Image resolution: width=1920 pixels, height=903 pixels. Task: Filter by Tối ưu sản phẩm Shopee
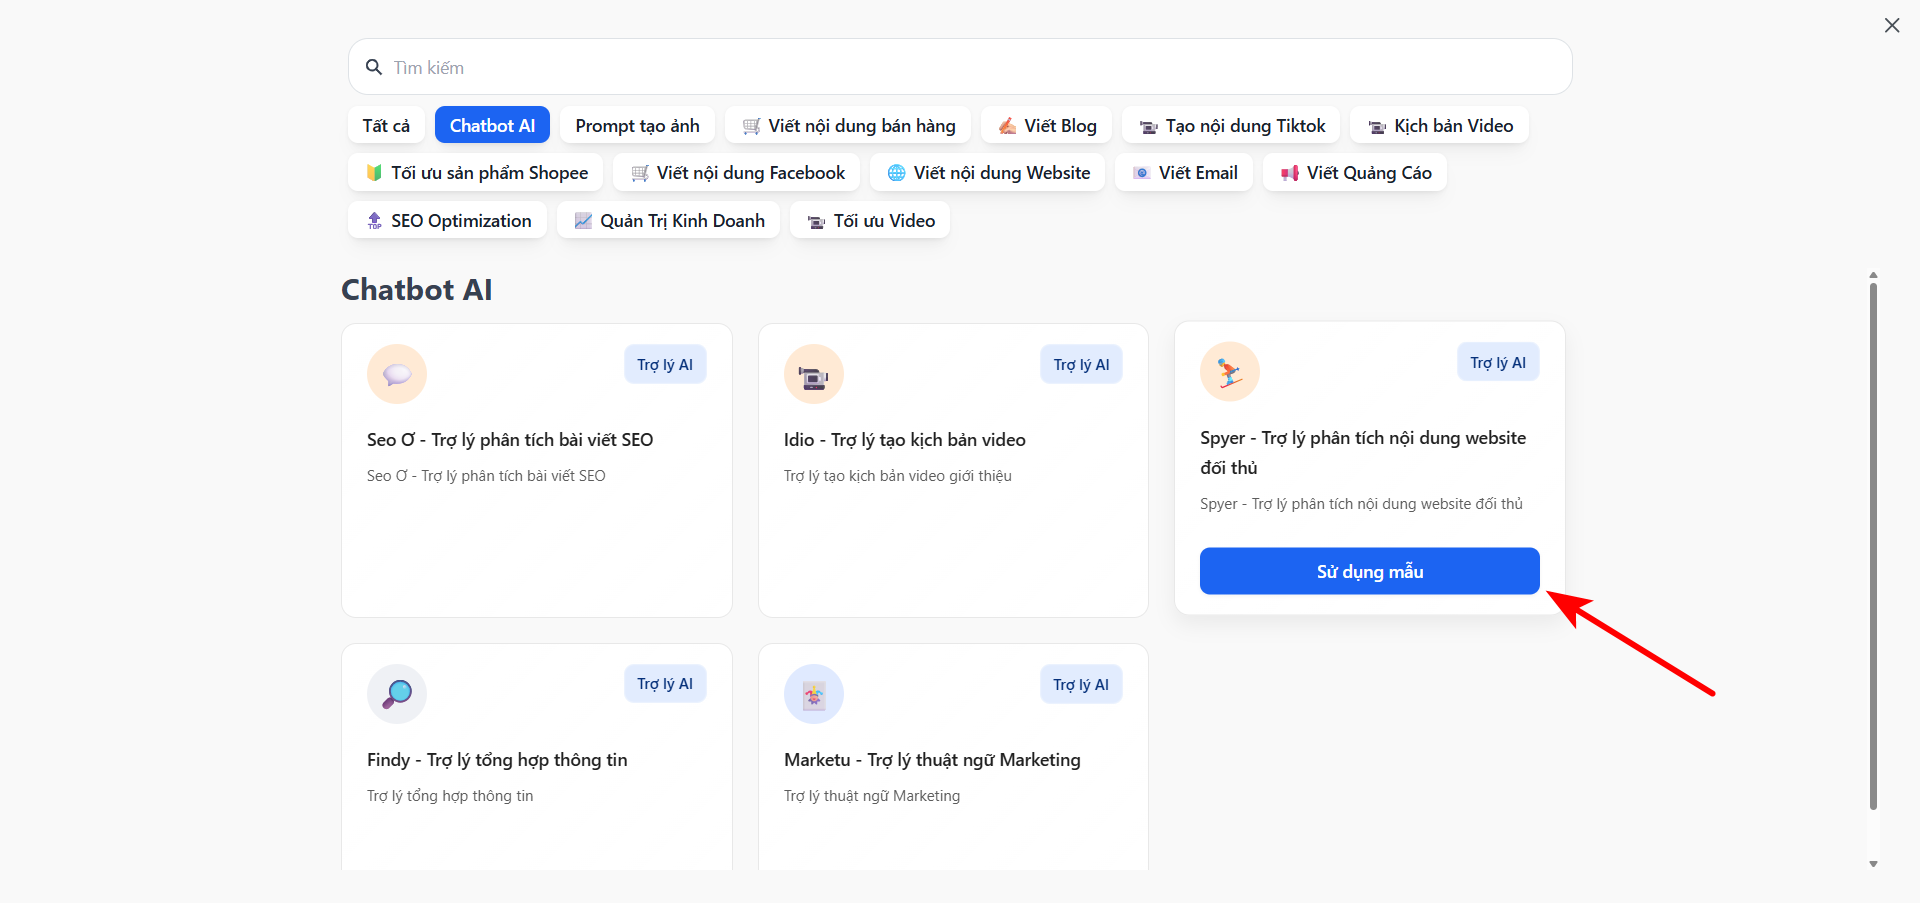click(476, 173)
